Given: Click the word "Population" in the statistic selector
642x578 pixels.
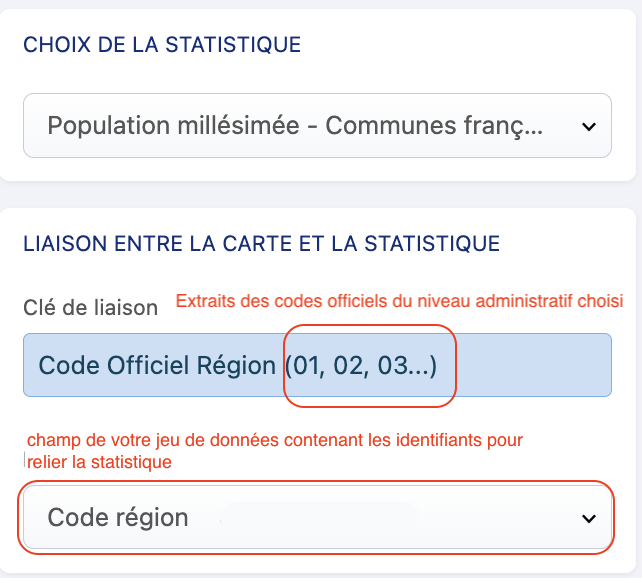Looking at the screenshot, I should 105,126.
